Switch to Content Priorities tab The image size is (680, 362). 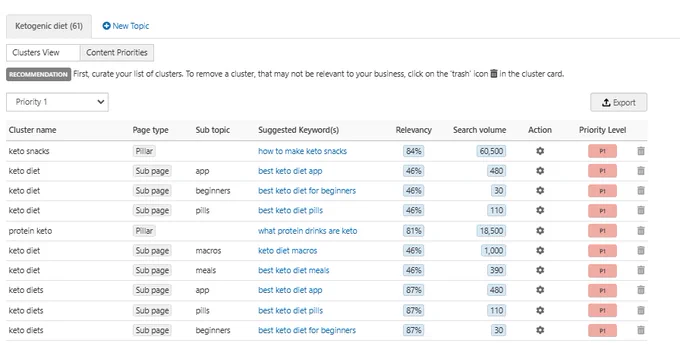tap(117, 52)
